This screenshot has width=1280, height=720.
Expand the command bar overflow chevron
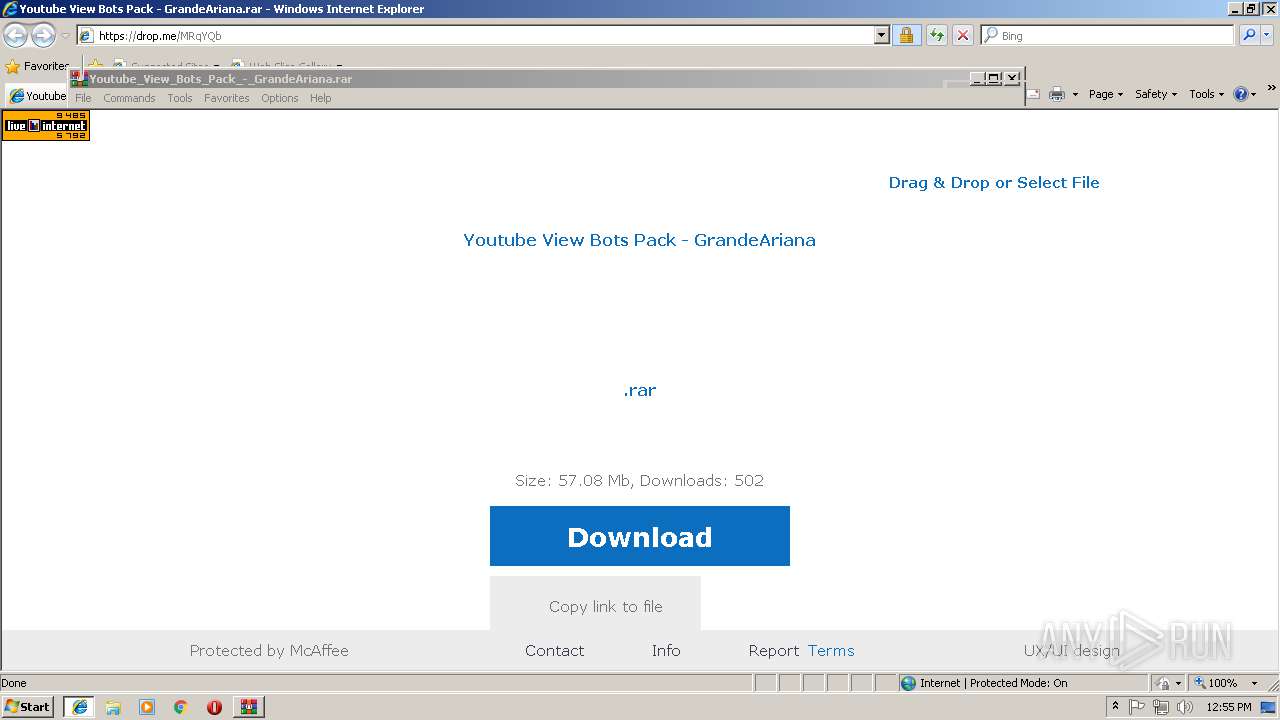click(1272, 89)
